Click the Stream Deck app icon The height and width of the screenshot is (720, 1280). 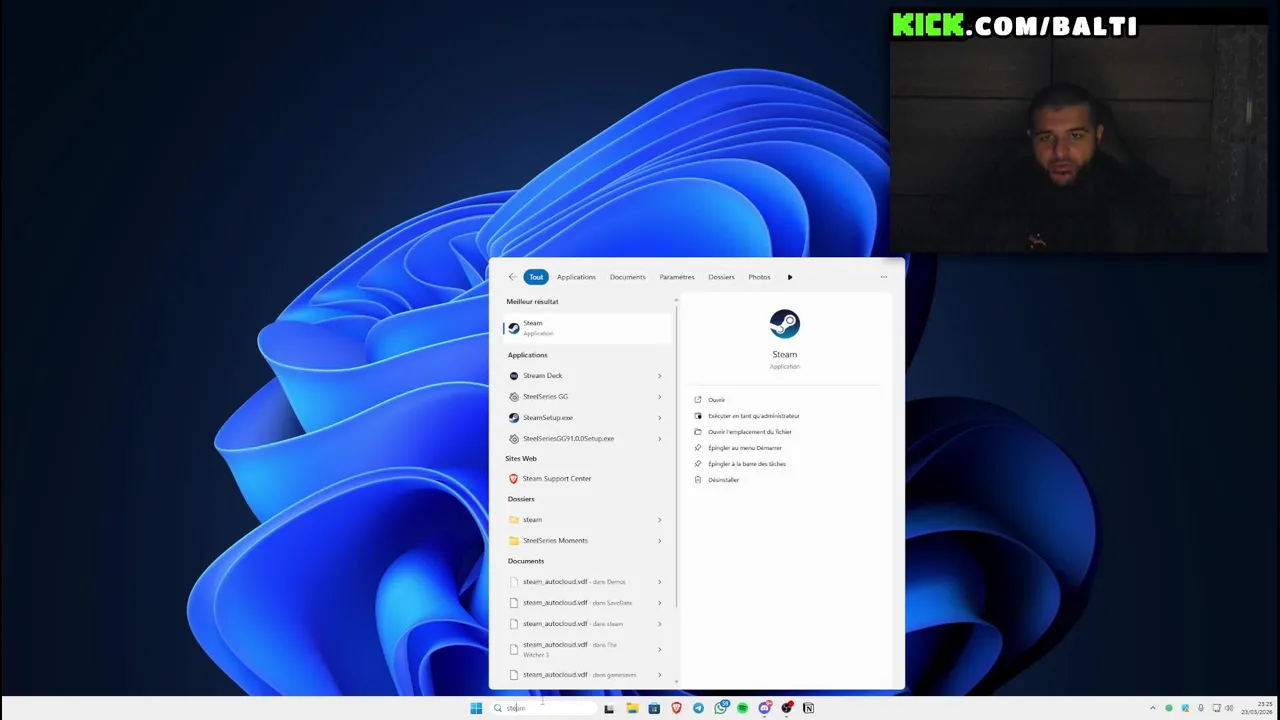514,376
